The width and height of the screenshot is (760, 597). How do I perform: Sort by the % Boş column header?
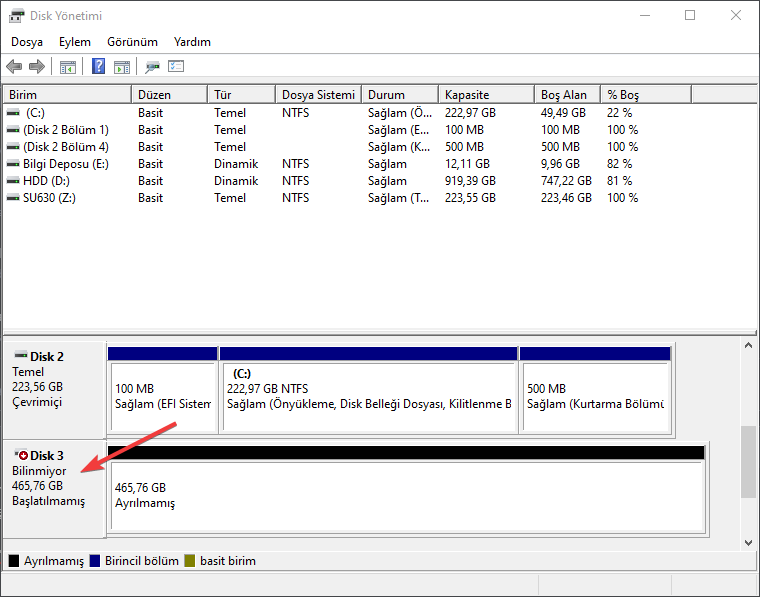click(646, 94)
